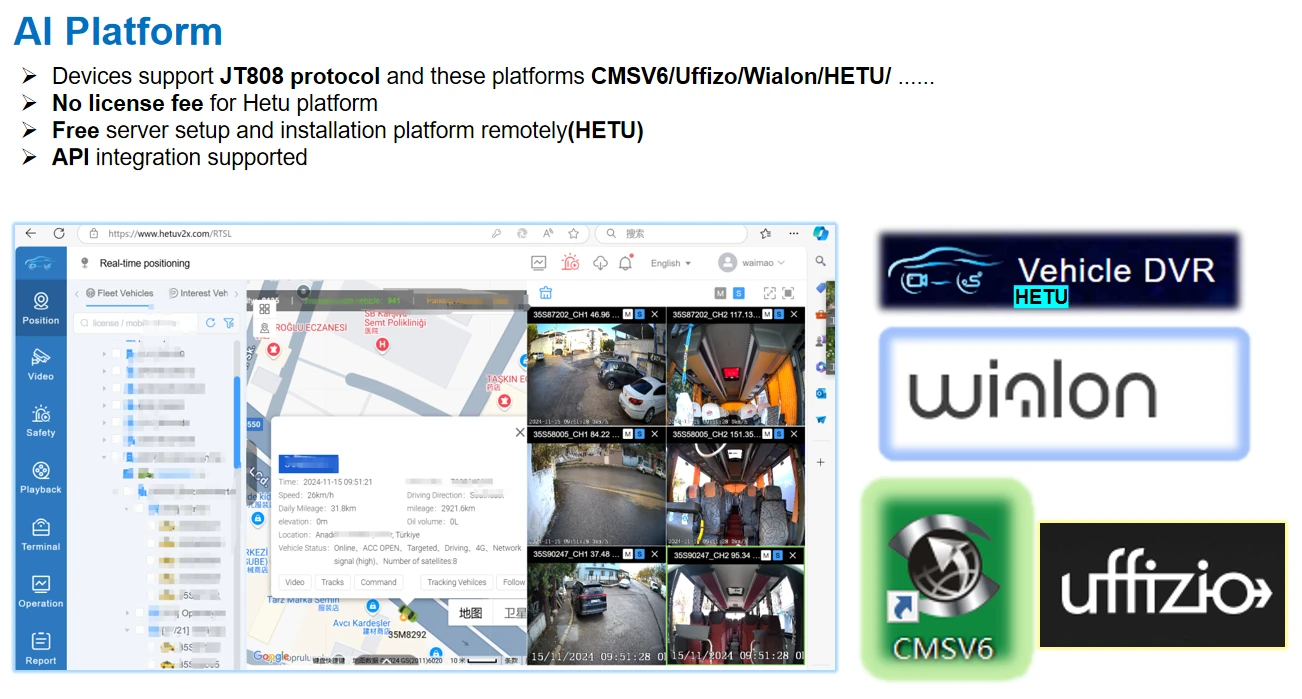Image resolution: width=1302 pixels, height=699 pixels.
Task: Open the English language dropdown
Action: tap(670, 263)
